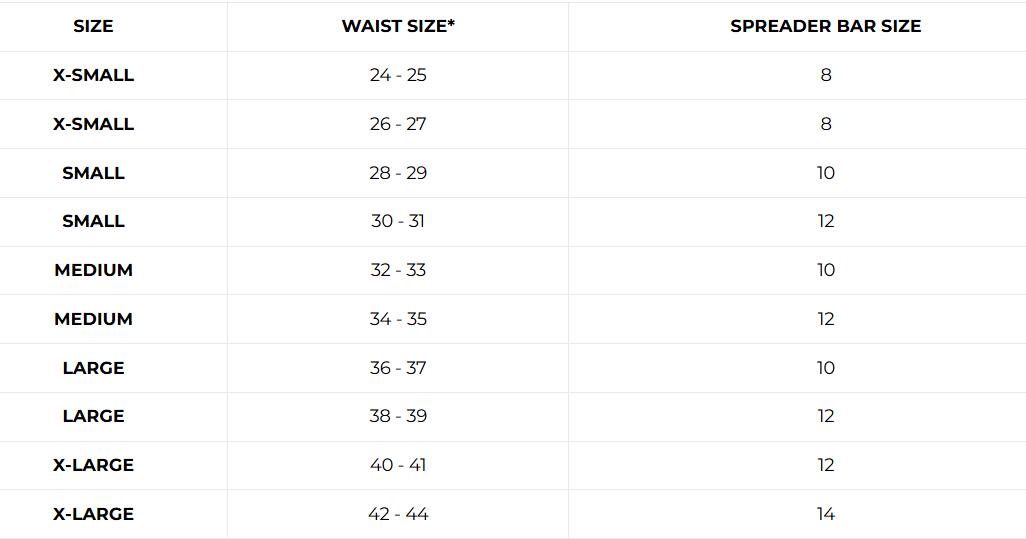This screenshot has height=539, width=1026.
Task: Click the 38 - 39 waist size cell
Action: tap(398, 416)
